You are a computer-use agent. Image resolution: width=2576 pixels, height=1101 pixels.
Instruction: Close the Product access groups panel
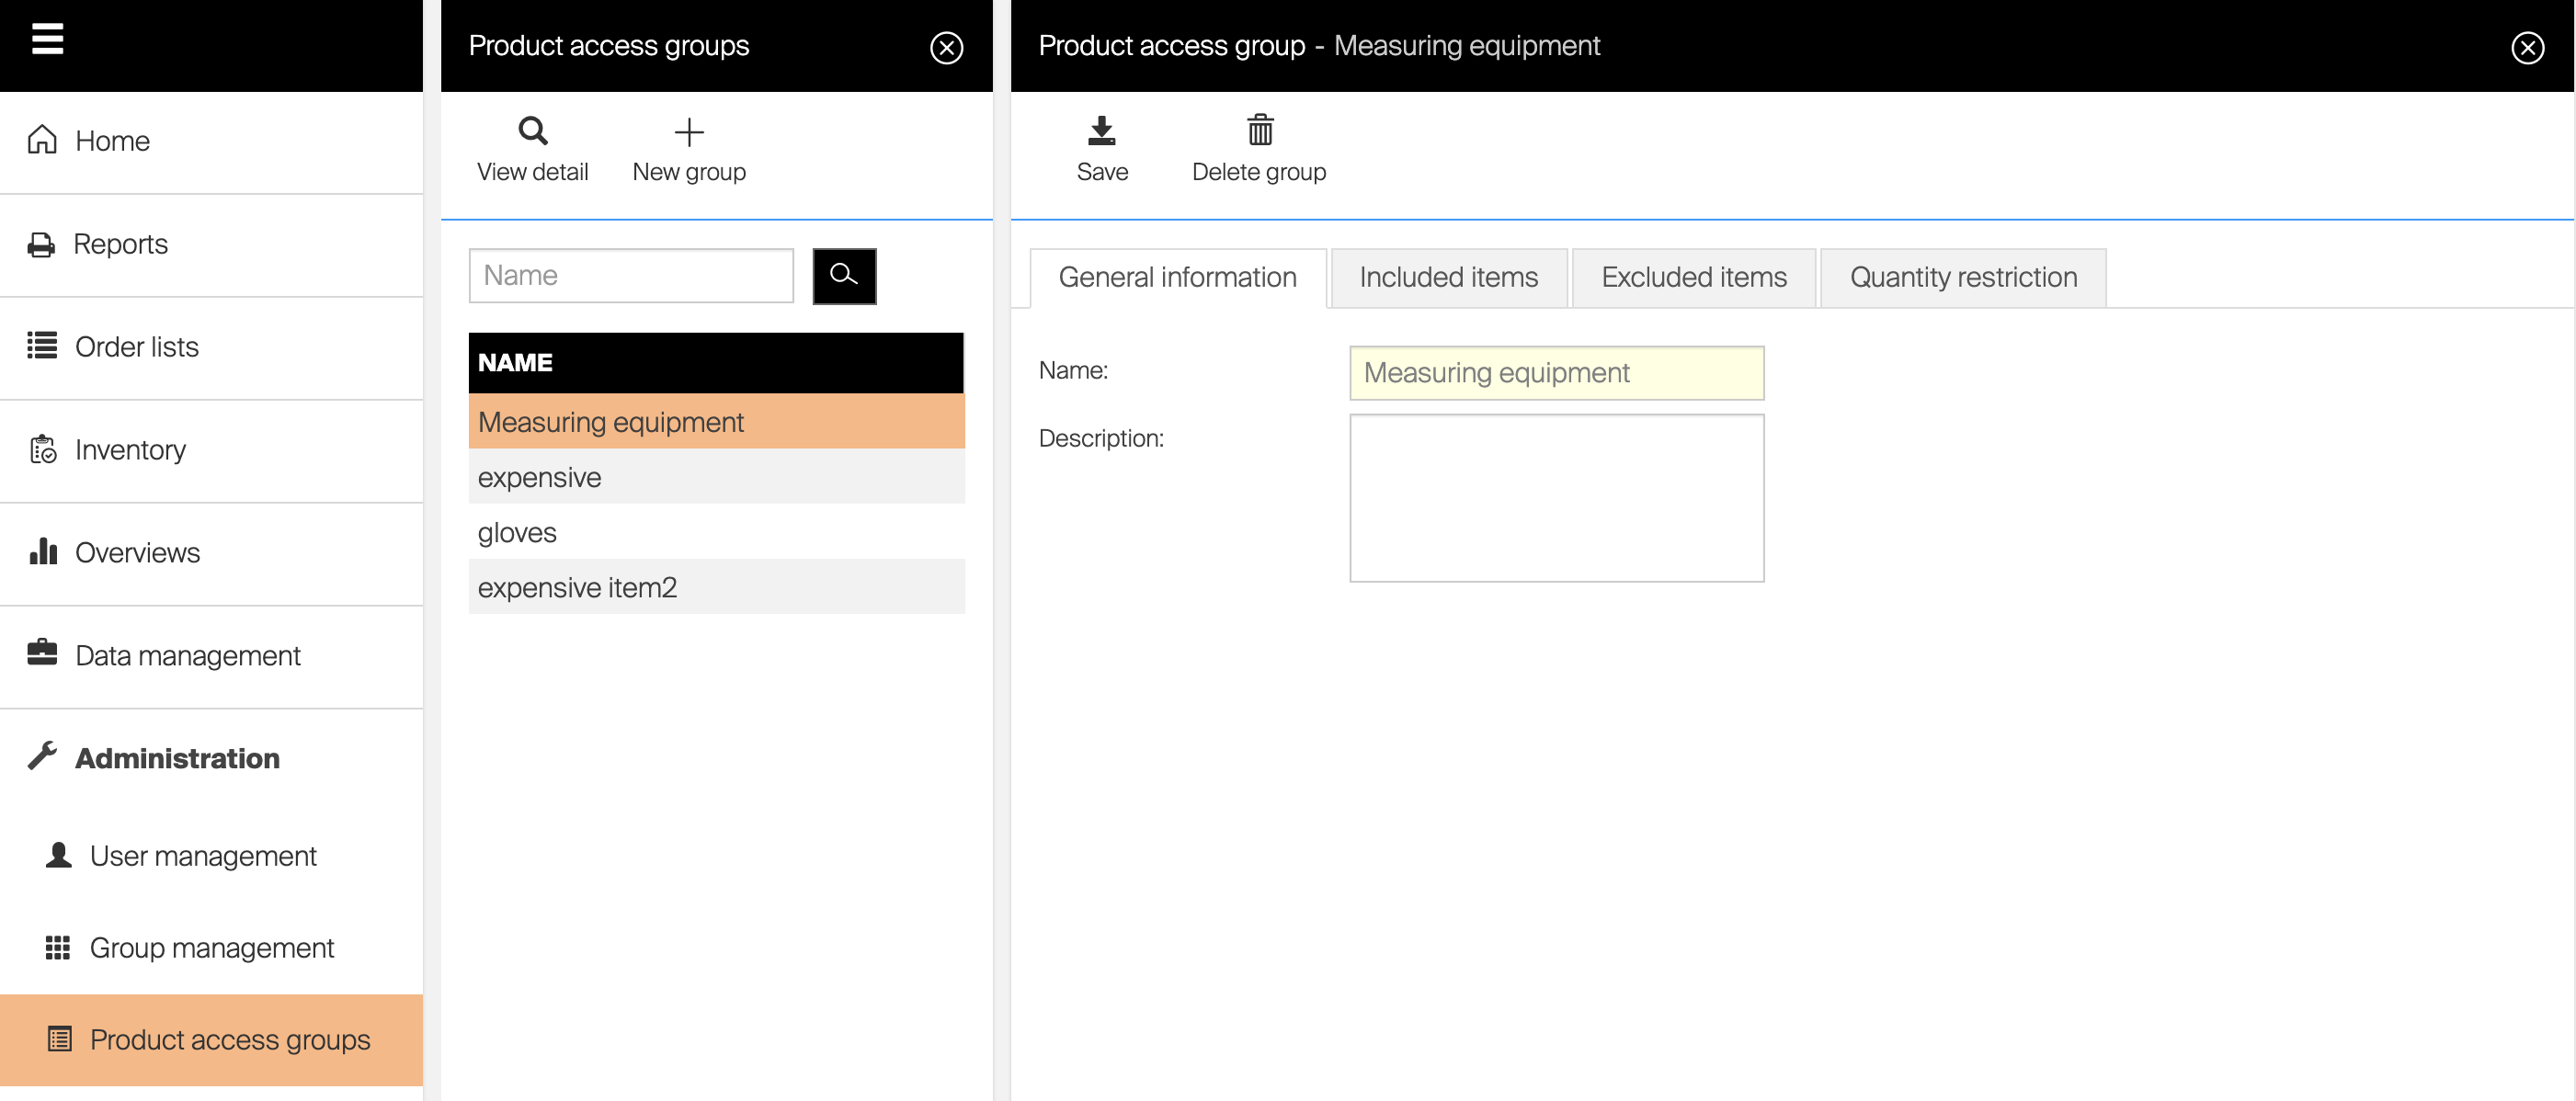945,47
